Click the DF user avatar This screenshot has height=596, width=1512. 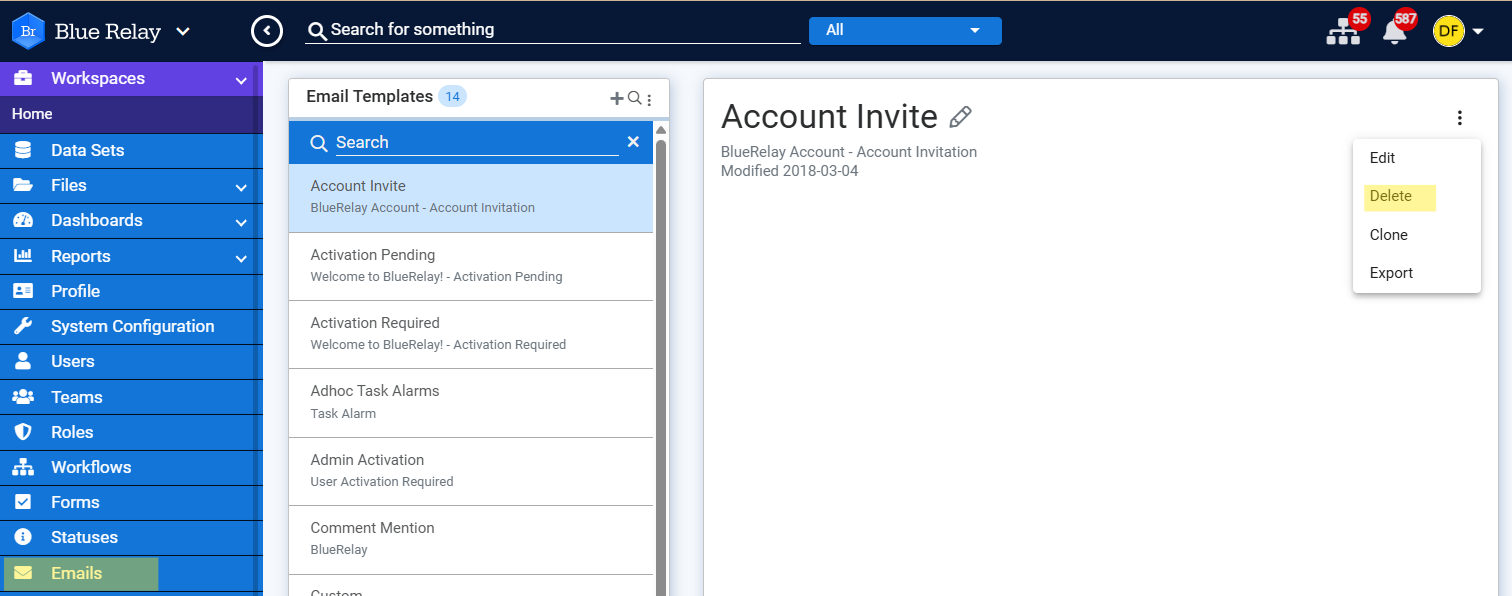click(x=1448, y=31)
